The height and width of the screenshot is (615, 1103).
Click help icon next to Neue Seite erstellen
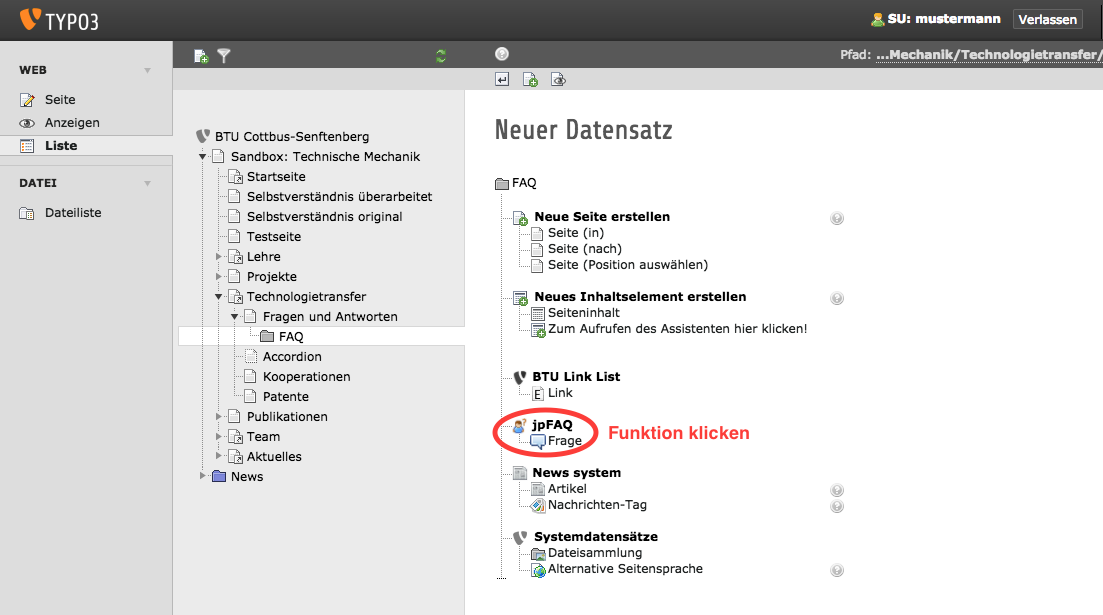pyautogui.click(x=837, y=218)
